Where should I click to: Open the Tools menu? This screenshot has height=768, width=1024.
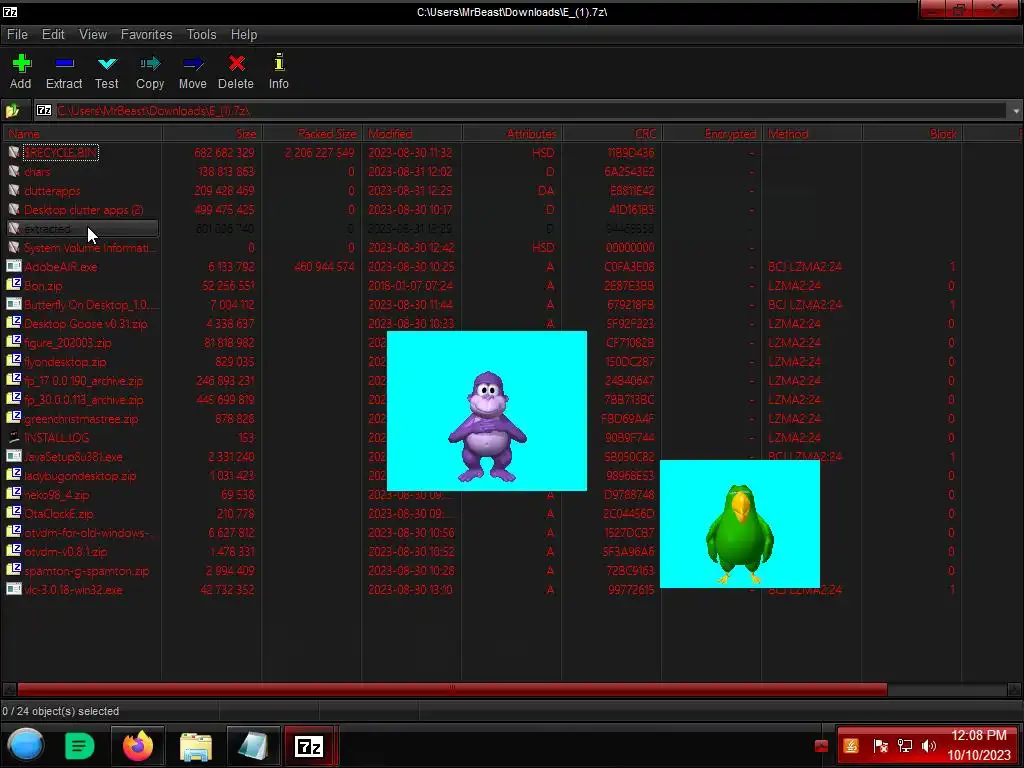tap(201, 35)
